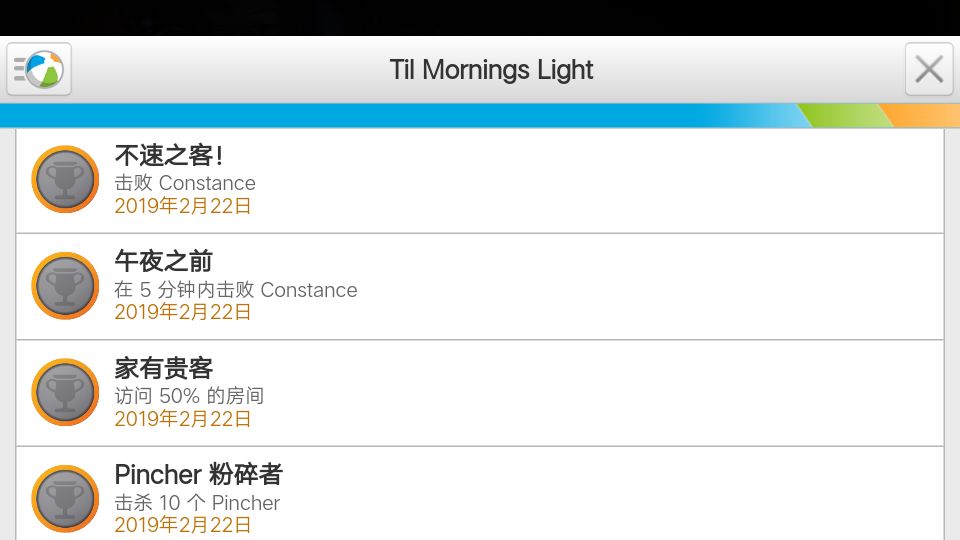Click the trophy icon for 不速之客!
This screenshot has height=540, width=960.
click(x=65, y=180)
